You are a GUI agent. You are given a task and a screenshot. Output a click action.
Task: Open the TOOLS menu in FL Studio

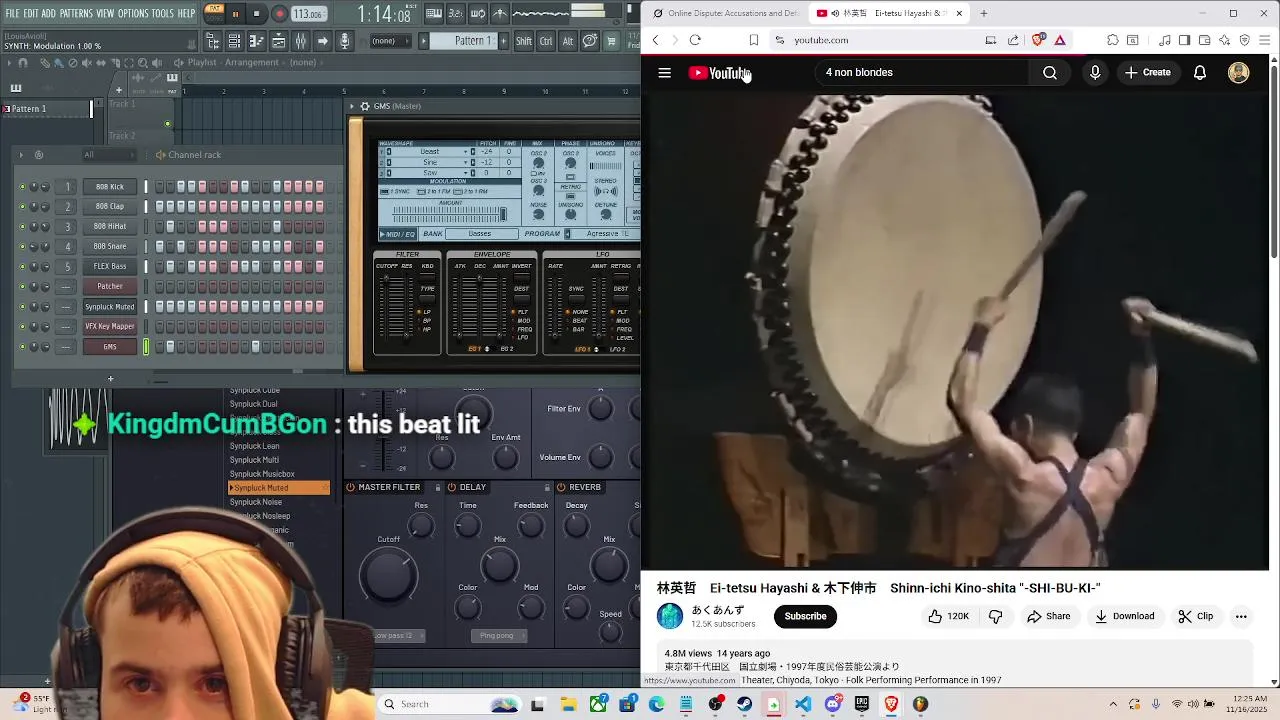point(163,13)
